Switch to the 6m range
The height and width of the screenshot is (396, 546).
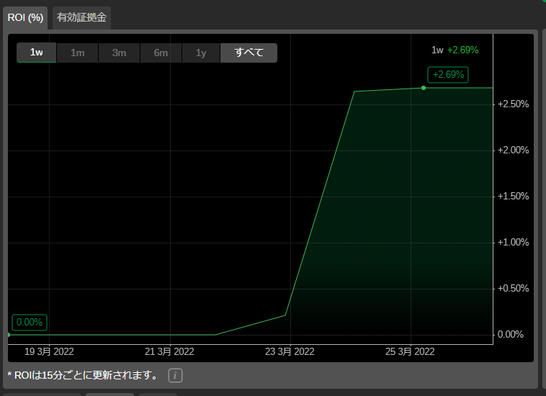coord(161,53)
